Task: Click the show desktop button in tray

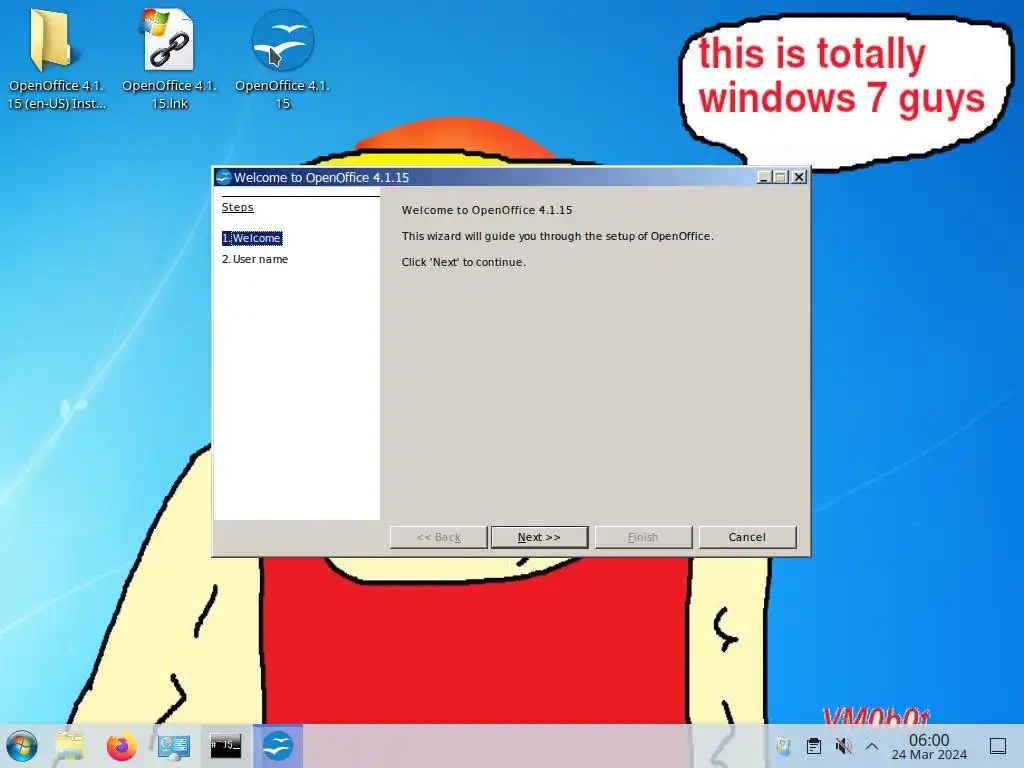Action: (x=998, y=746)
